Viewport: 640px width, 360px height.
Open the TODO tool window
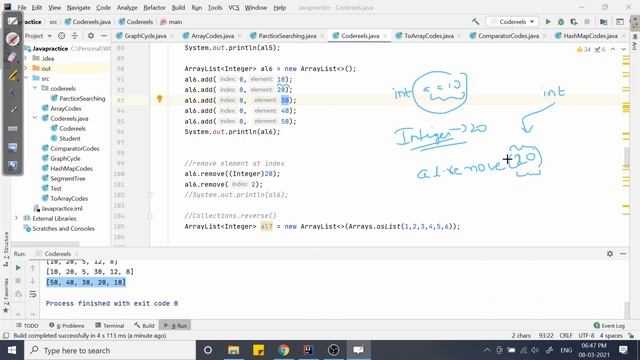[27, 325]
